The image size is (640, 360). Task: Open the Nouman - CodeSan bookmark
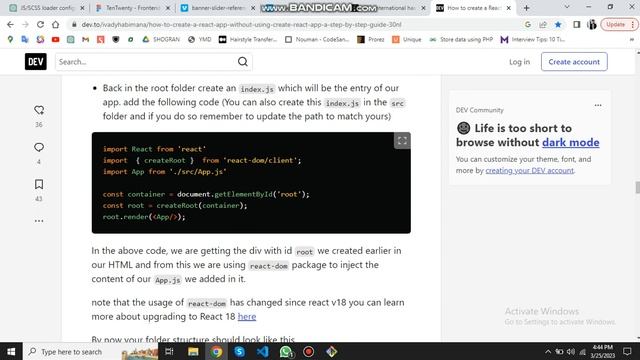click(x=317, y=40)
